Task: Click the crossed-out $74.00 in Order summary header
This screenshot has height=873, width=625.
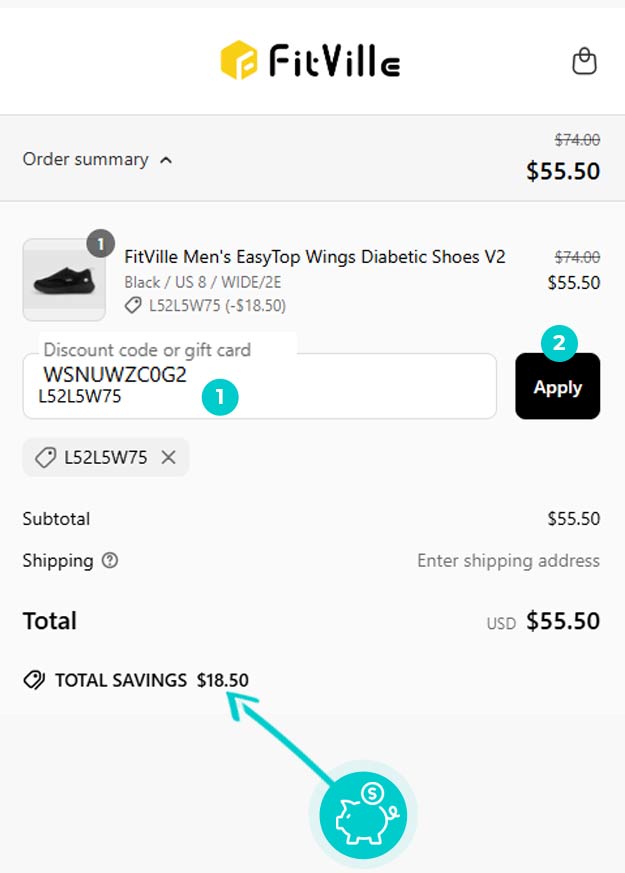Action: coord(577,140)
